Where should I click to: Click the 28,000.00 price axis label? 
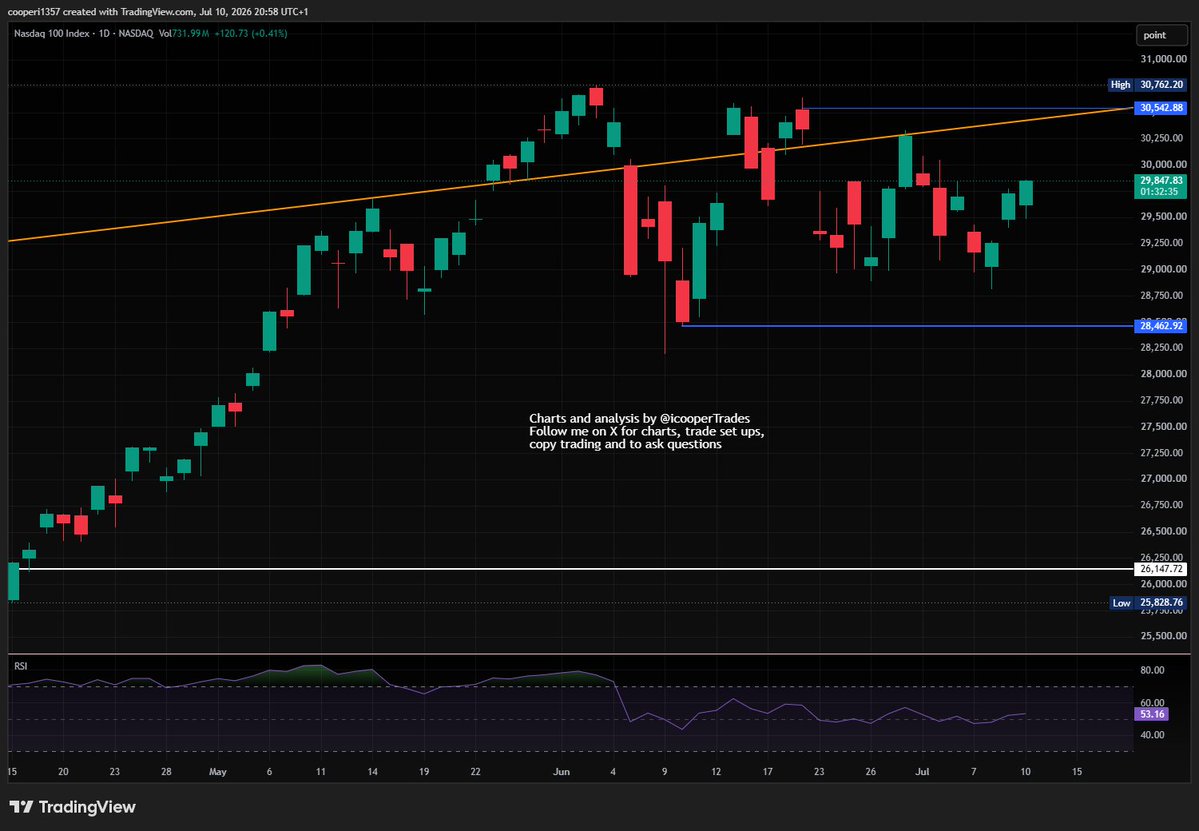[1163, 374]
